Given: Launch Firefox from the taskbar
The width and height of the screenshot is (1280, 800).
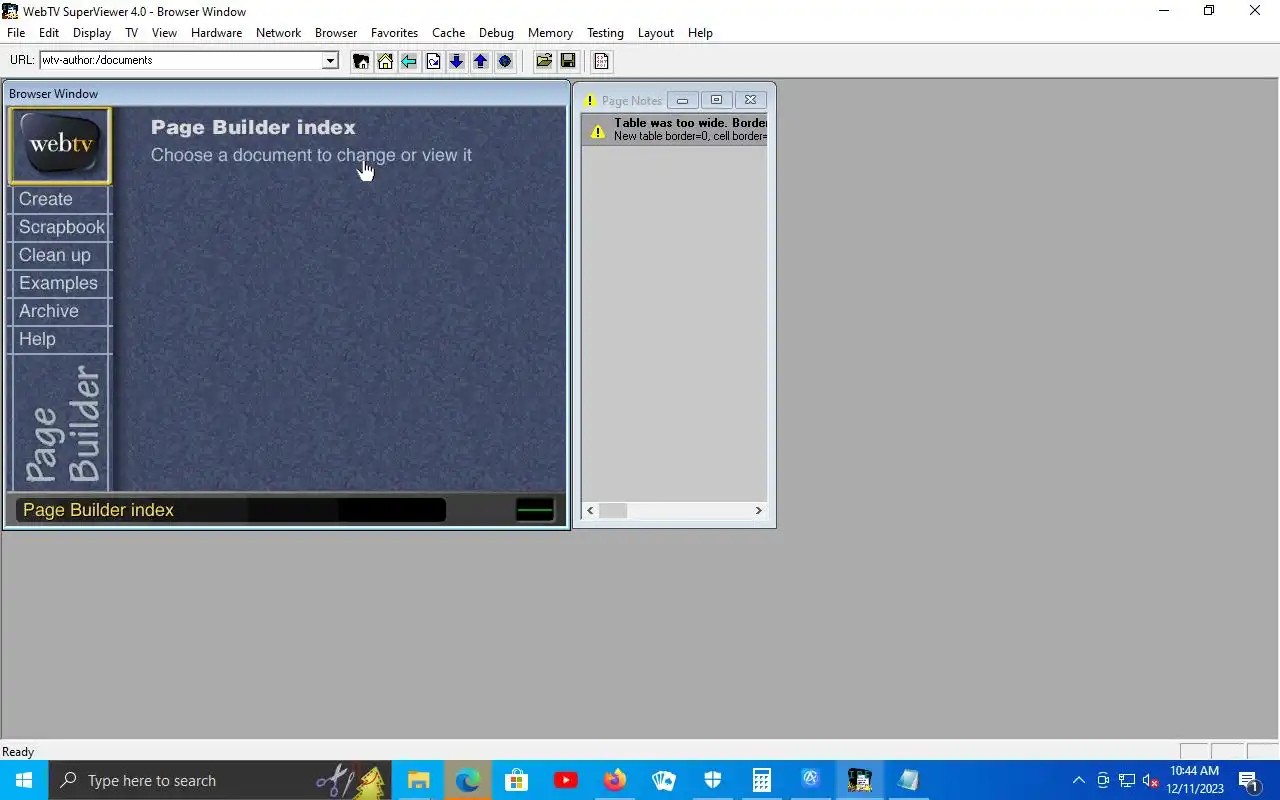Looking at the screenshot, I should 614,780.
